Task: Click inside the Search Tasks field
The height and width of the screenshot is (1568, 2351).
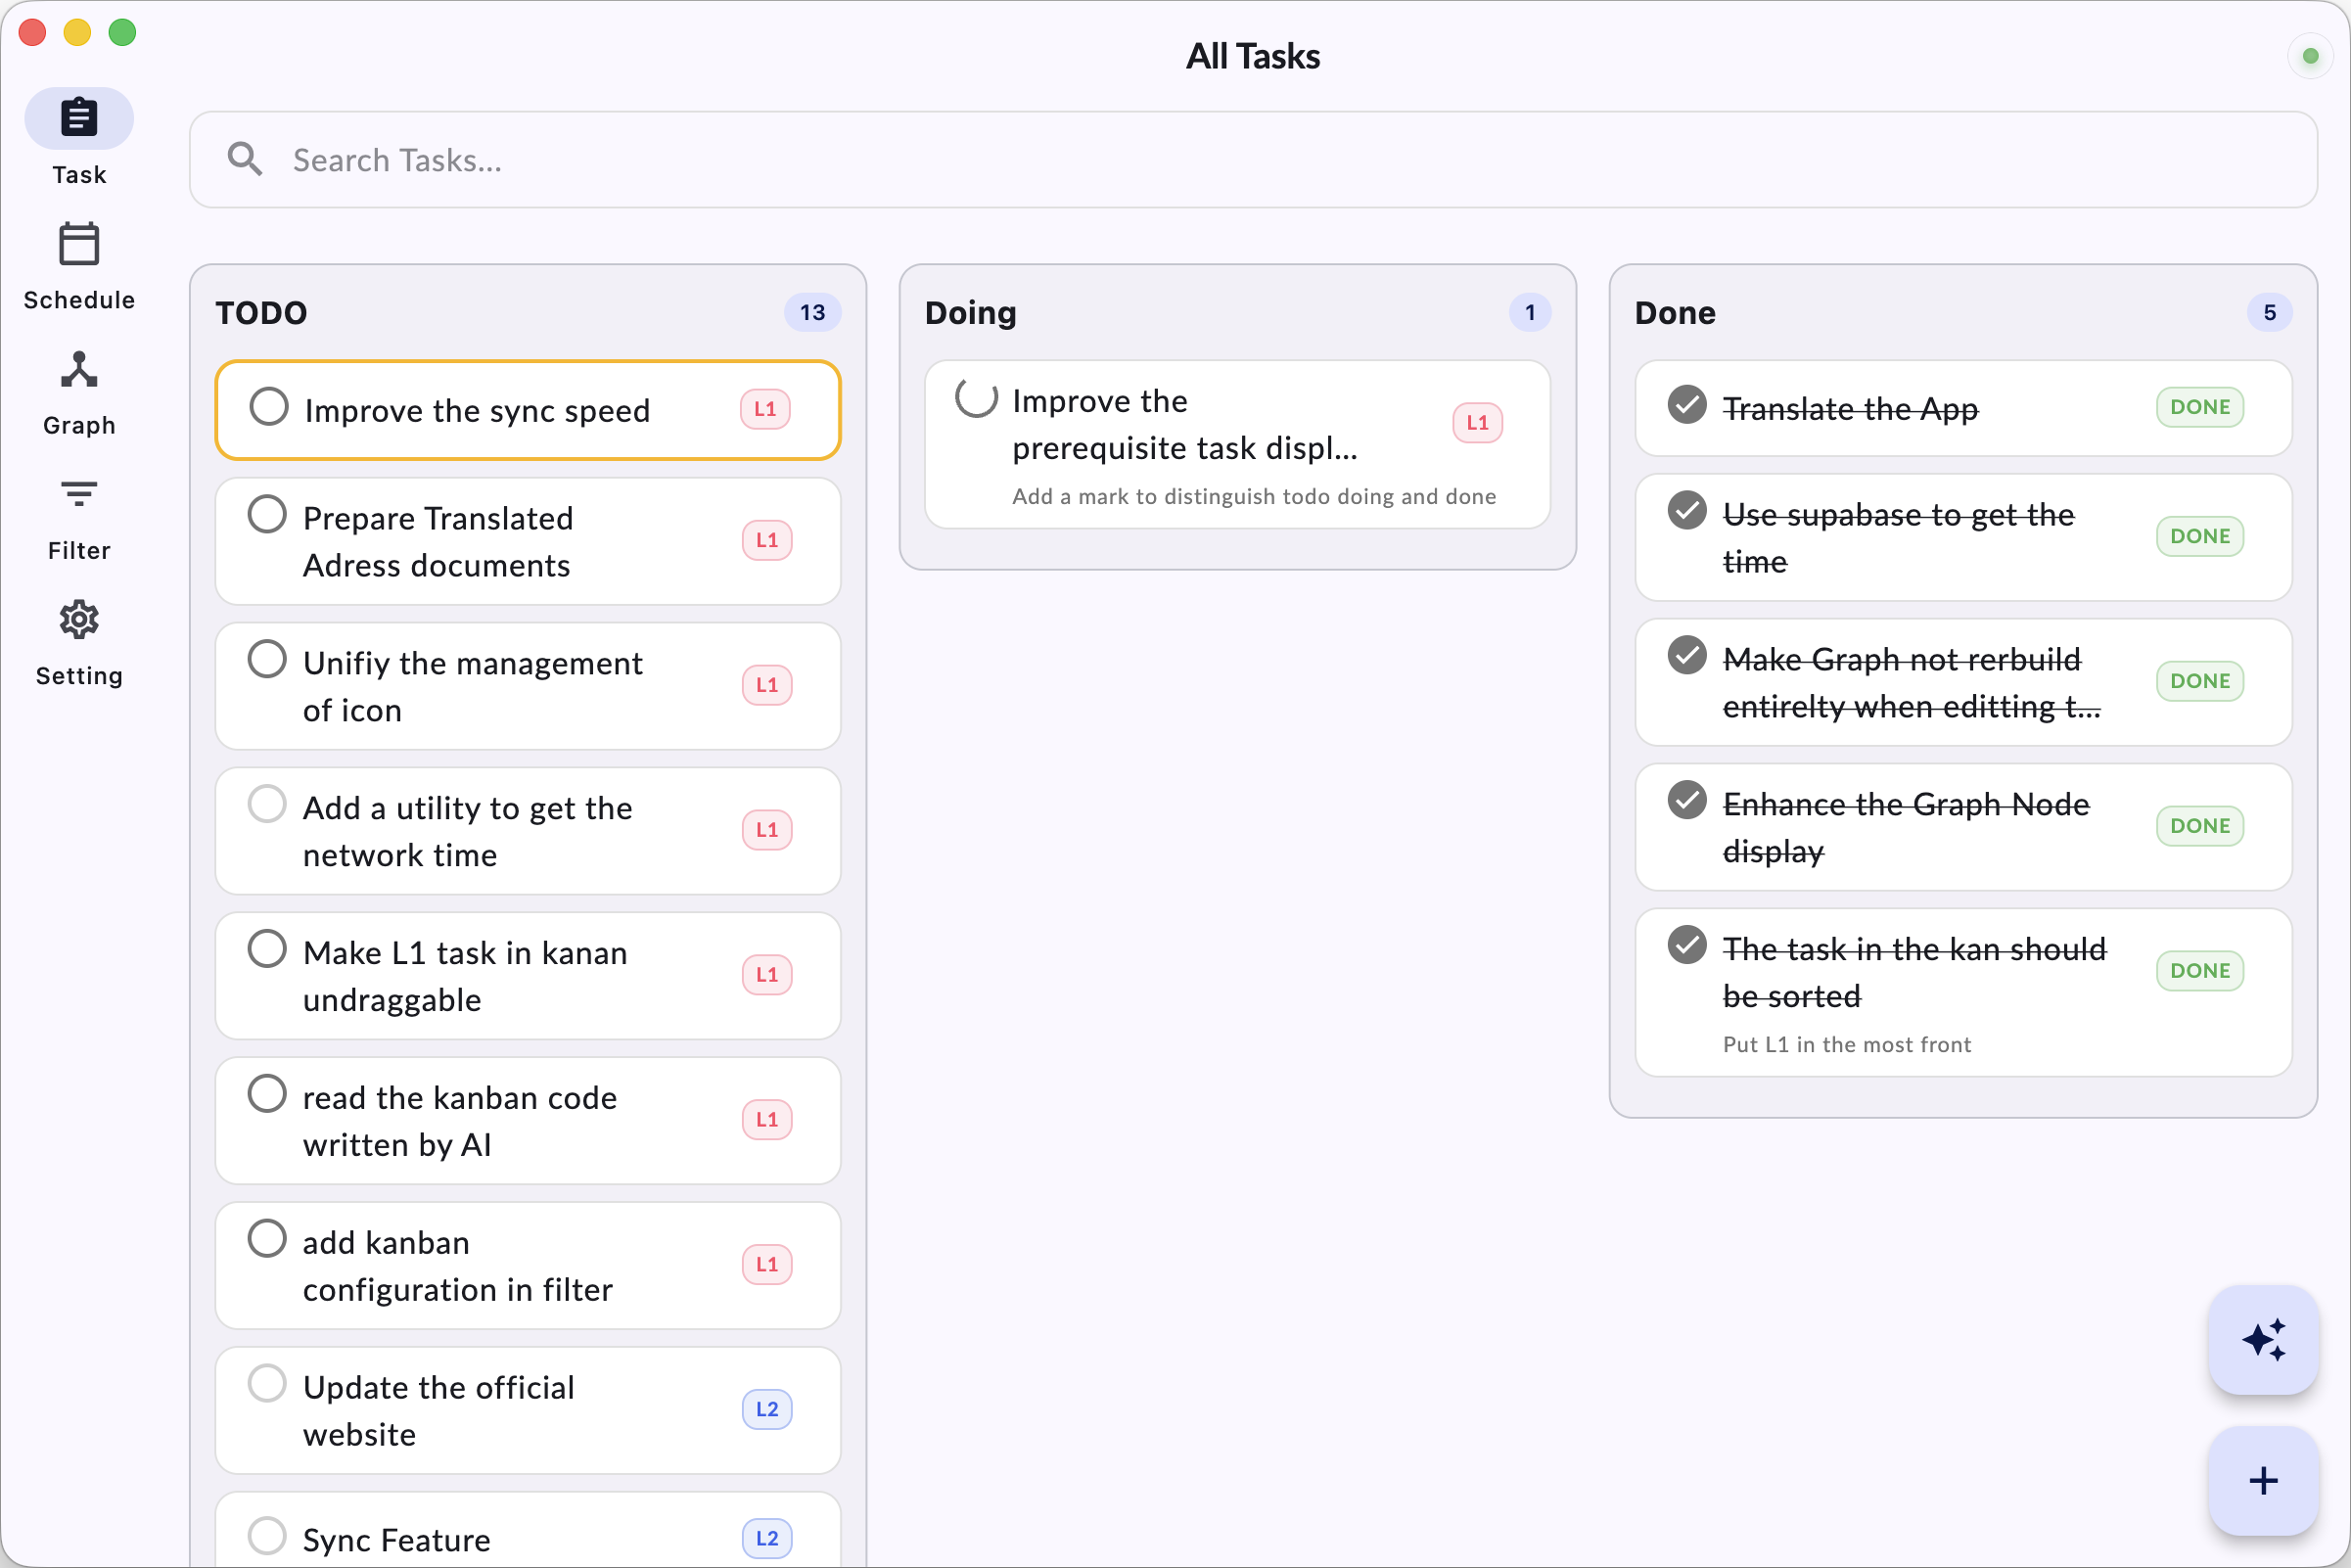Action: point(700,159)
